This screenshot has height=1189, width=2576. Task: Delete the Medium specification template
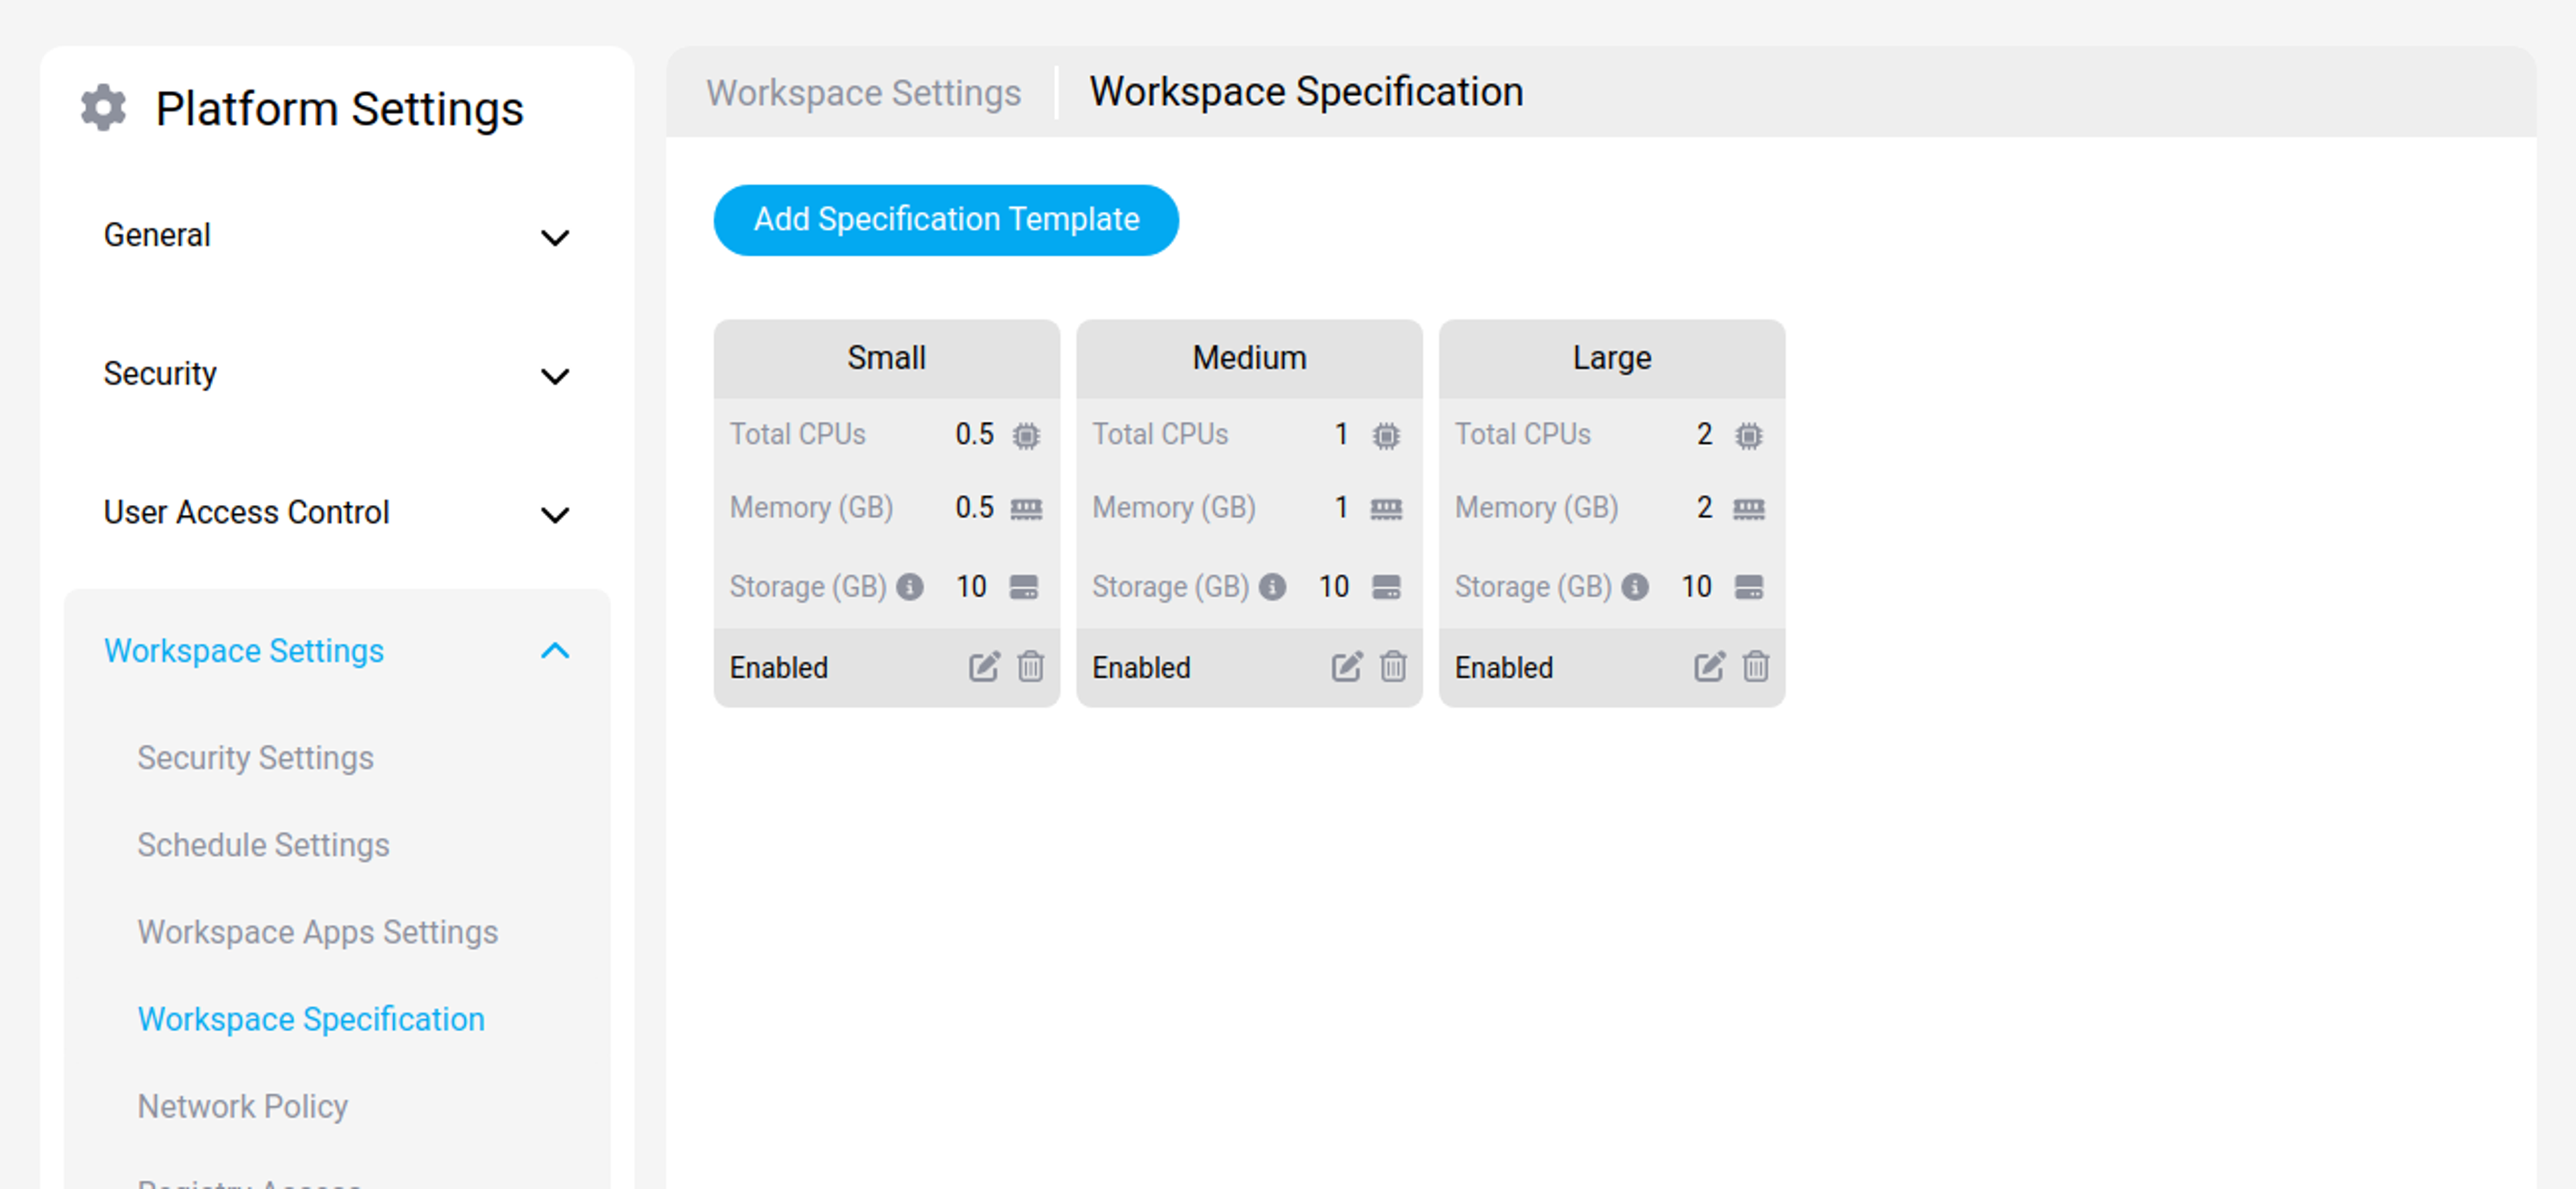click(1393, 667)
